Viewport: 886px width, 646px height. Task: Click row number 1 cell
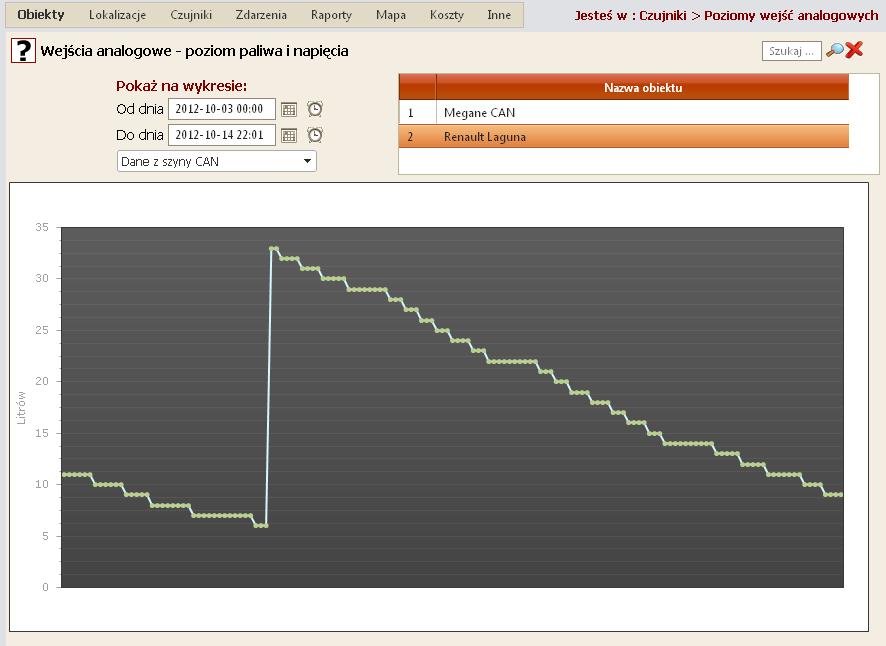(x=417, y=112)
